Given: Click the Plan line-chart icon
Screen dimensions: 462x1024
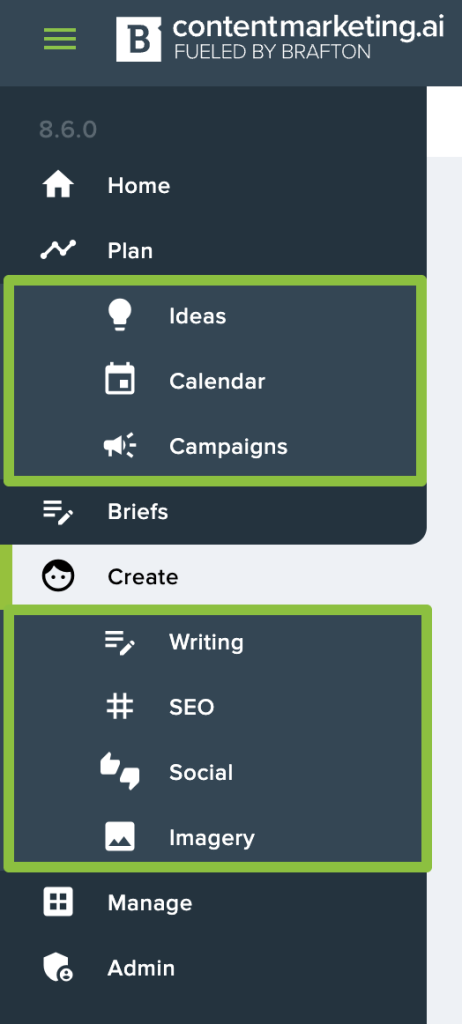Looking at the screenshot, I should point(58,250).
